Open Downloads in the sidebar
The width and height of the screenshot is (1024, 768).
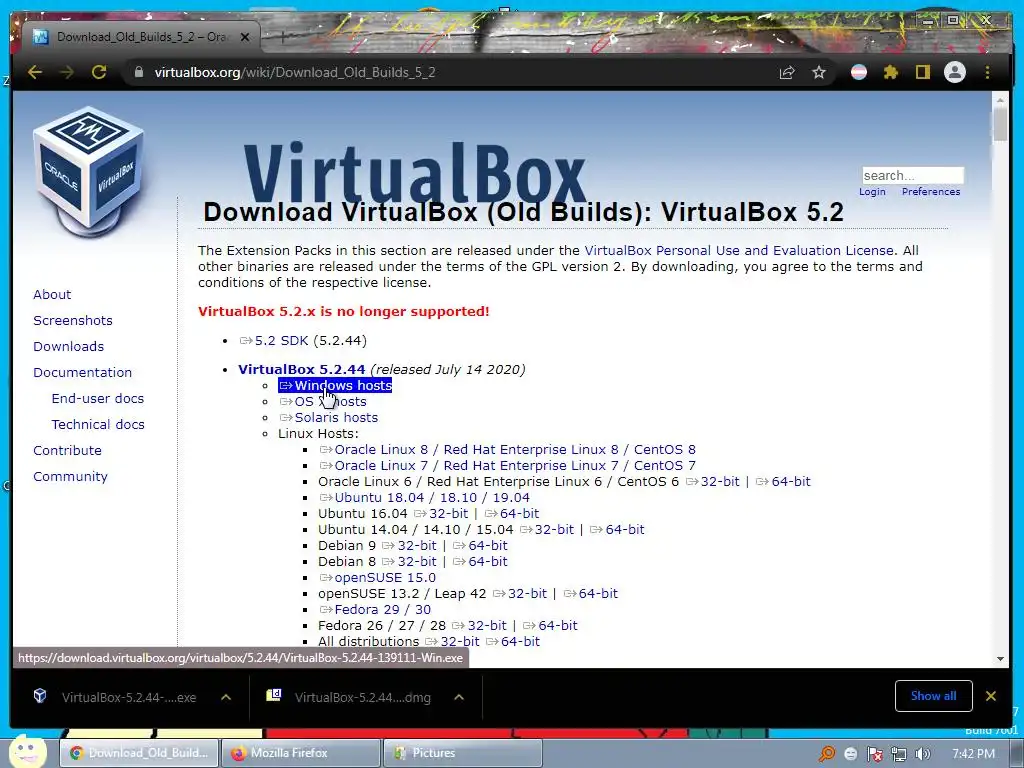pyautogui.click(x=69, y=347)
